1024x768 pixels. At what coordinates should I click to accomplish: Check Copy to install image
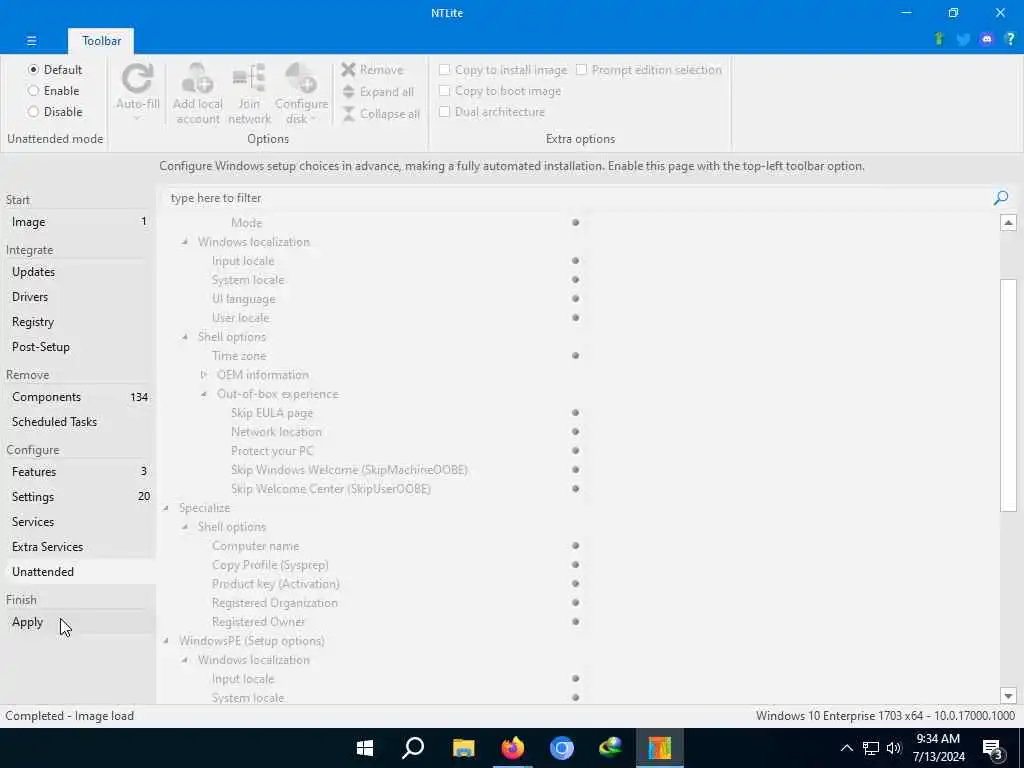(x=503, y=70)
